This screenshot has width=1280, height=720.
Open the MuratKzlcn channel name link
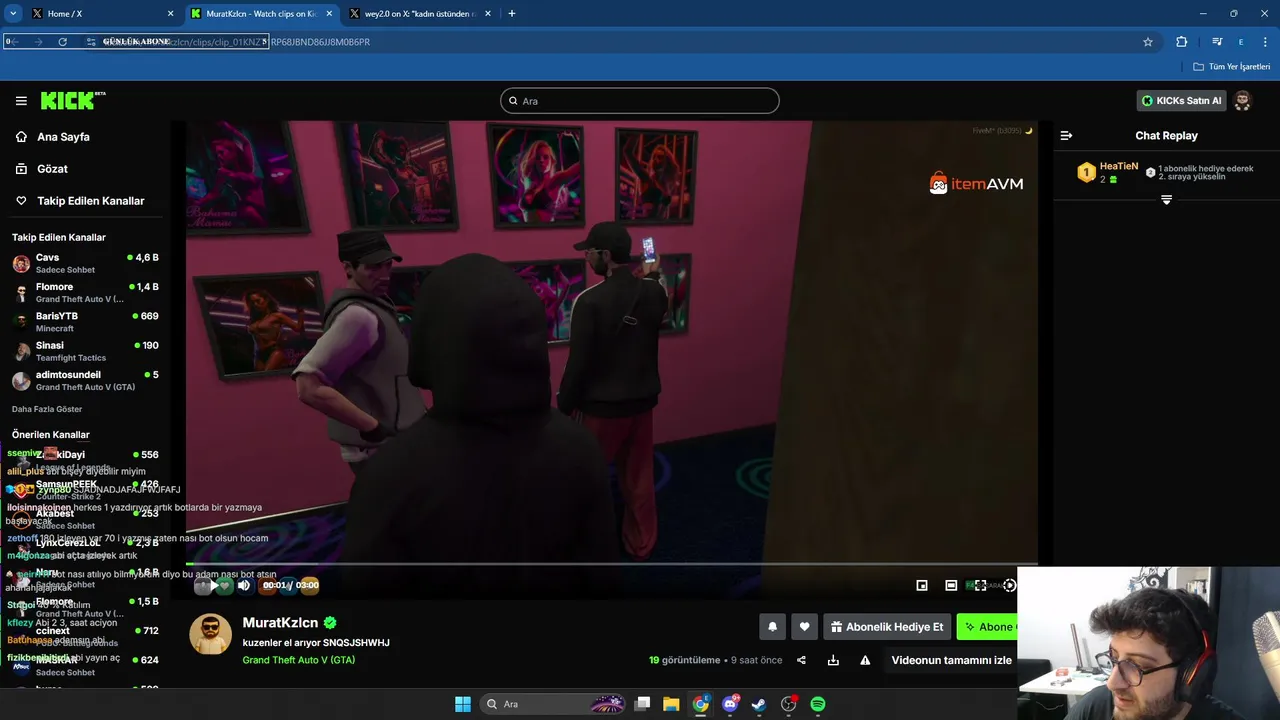tap(280, 622)
